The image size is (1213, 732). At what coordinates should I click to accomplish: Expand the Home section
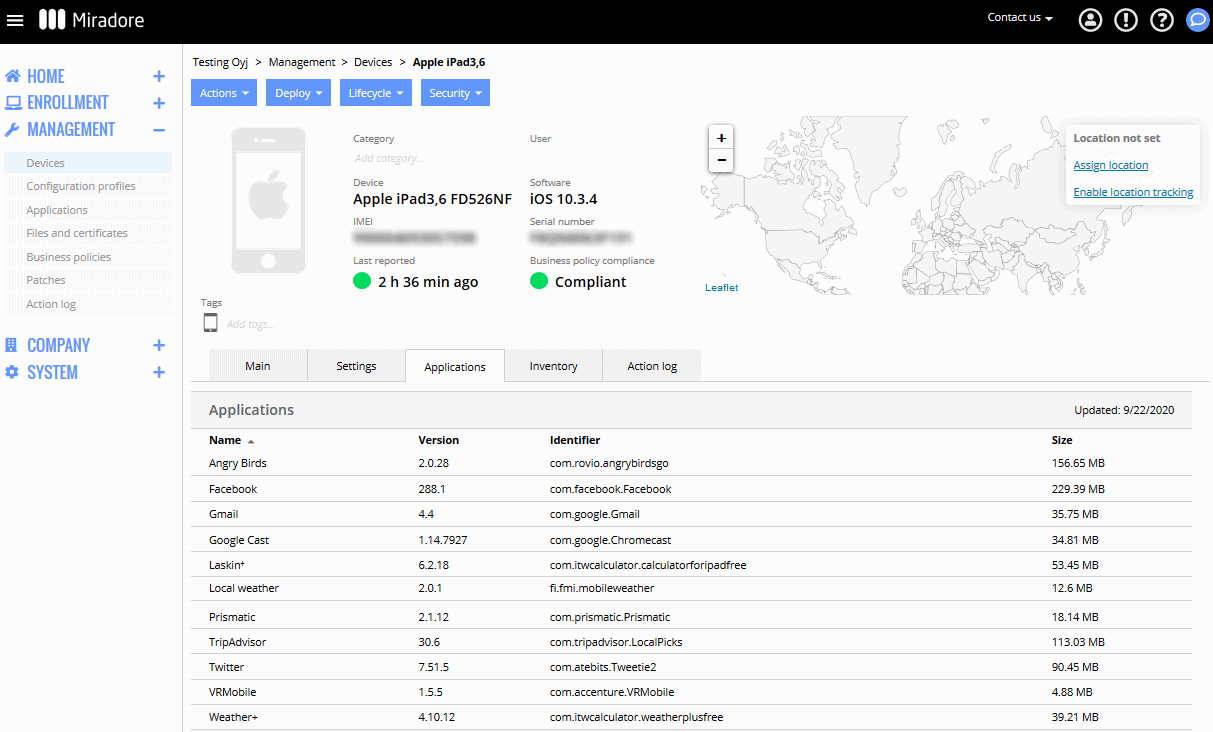159,76
